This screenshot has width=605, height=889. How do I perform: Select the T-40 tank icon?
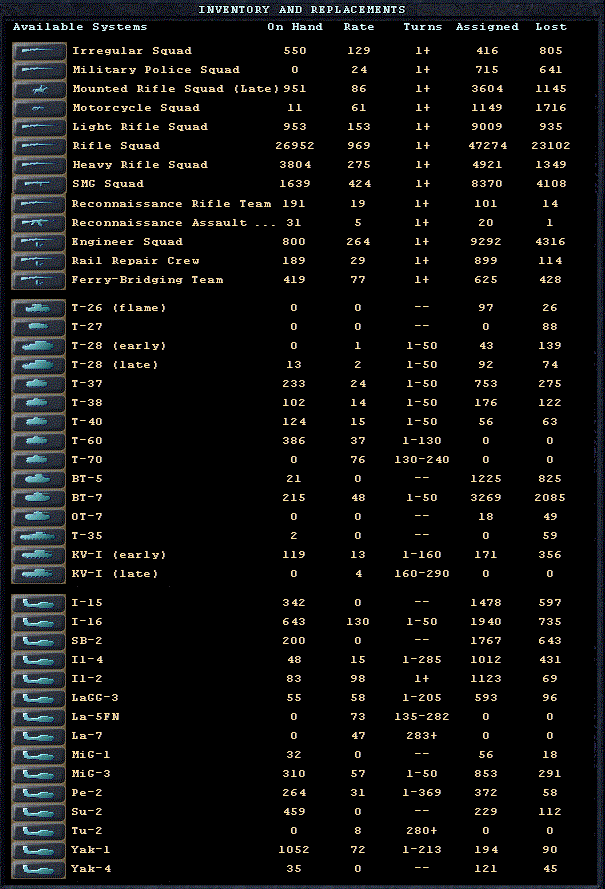click(x=39, y=422)
